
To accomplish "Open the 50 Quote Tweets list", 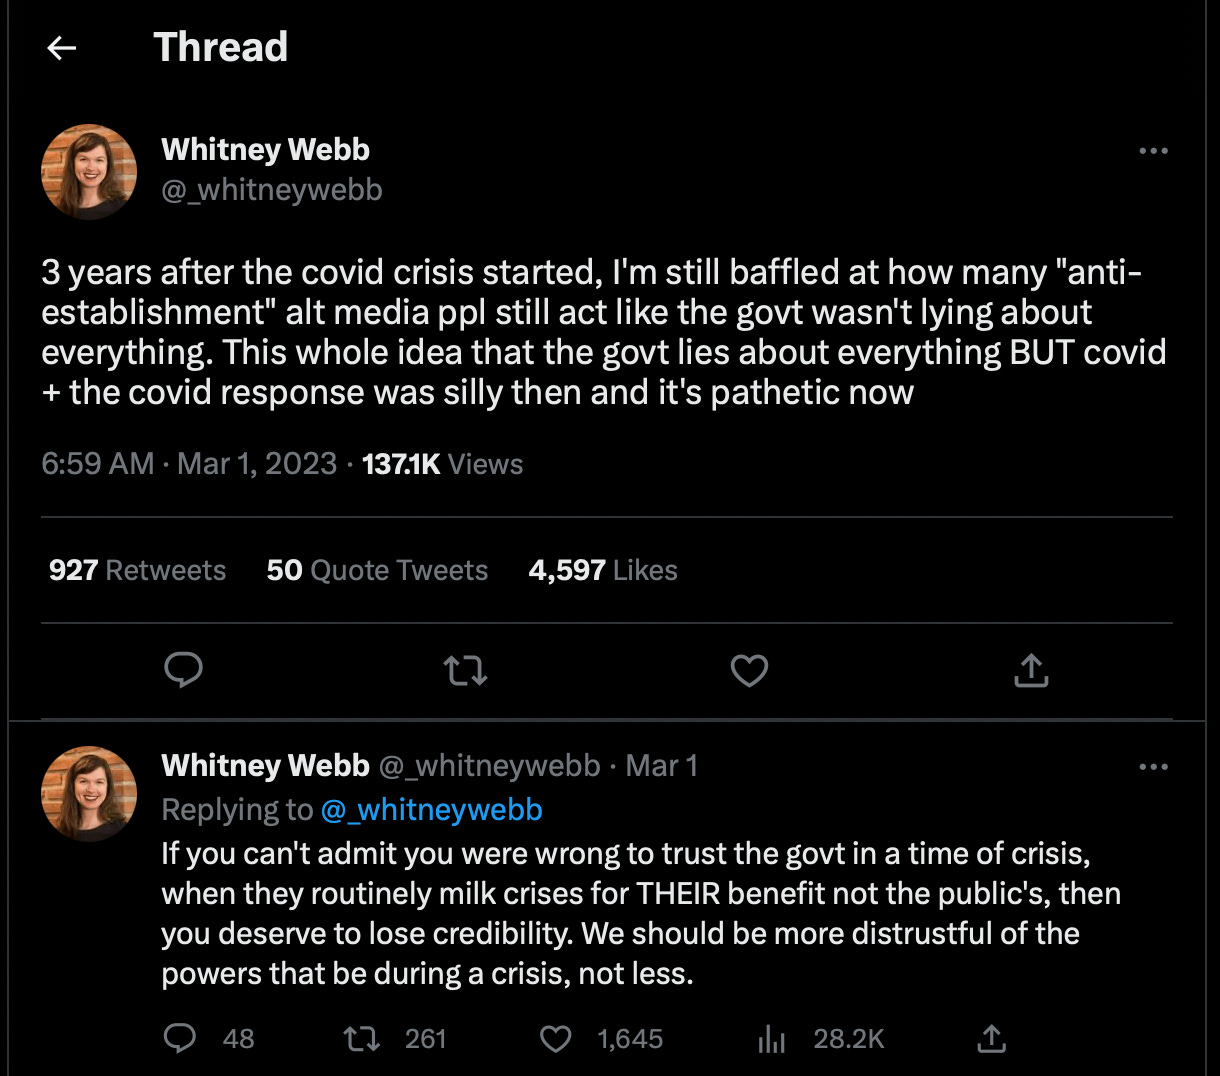I will click(377, 570).
